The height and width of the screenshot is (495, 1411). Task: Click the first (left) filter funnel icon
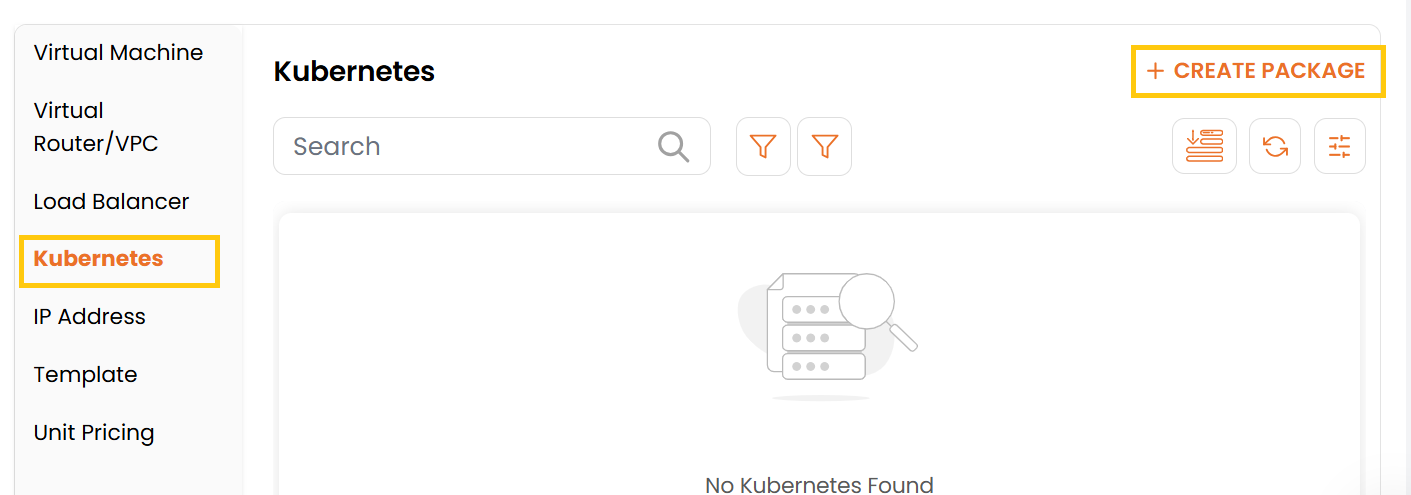coord(763,147)
